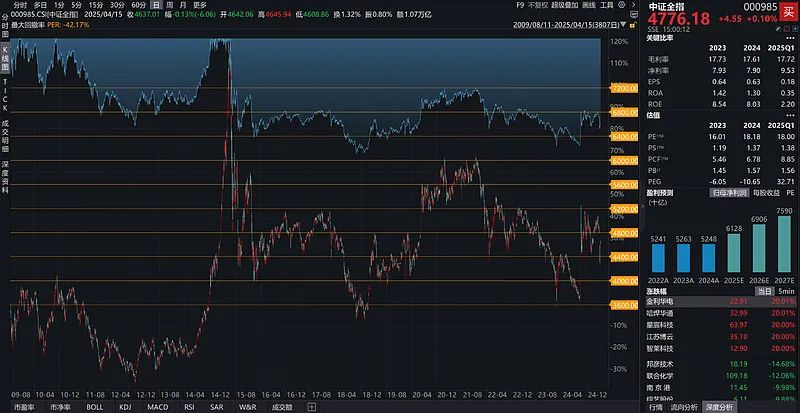Toggle 归母净利润 forecast view

click(713, 191)
